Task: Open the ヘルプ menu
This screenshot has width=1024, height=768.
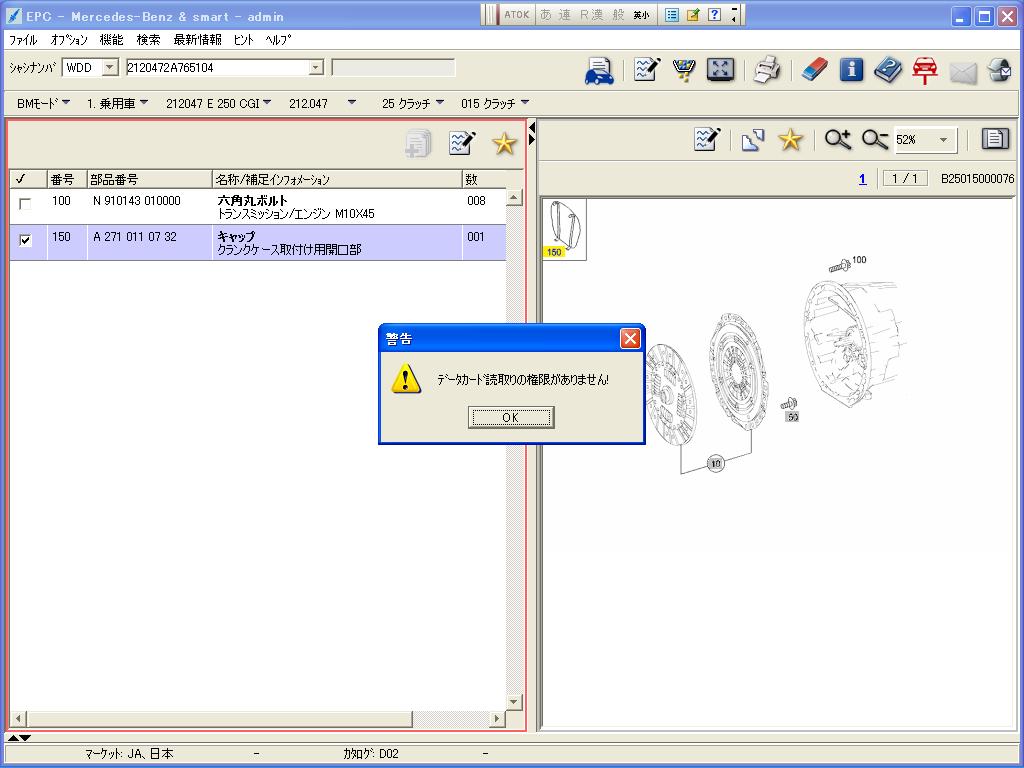Action: point(278,40)
